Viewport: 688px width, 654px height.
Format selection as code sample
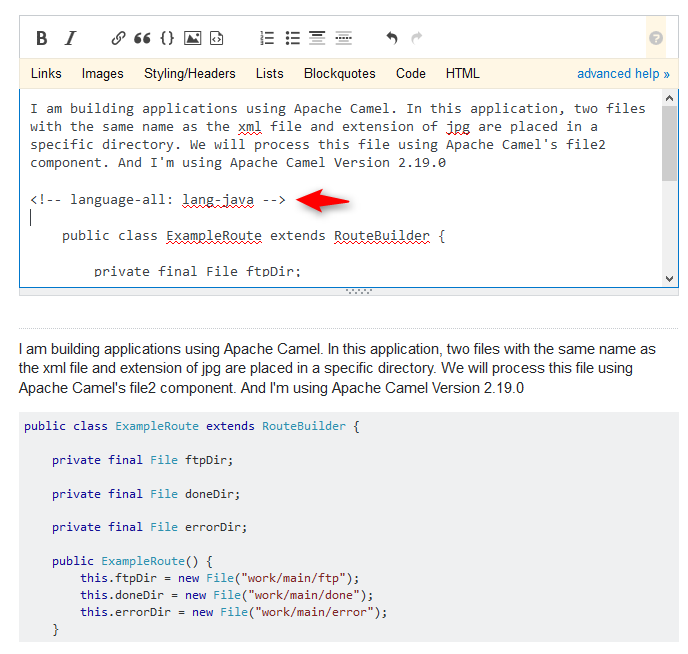point(167,38)
